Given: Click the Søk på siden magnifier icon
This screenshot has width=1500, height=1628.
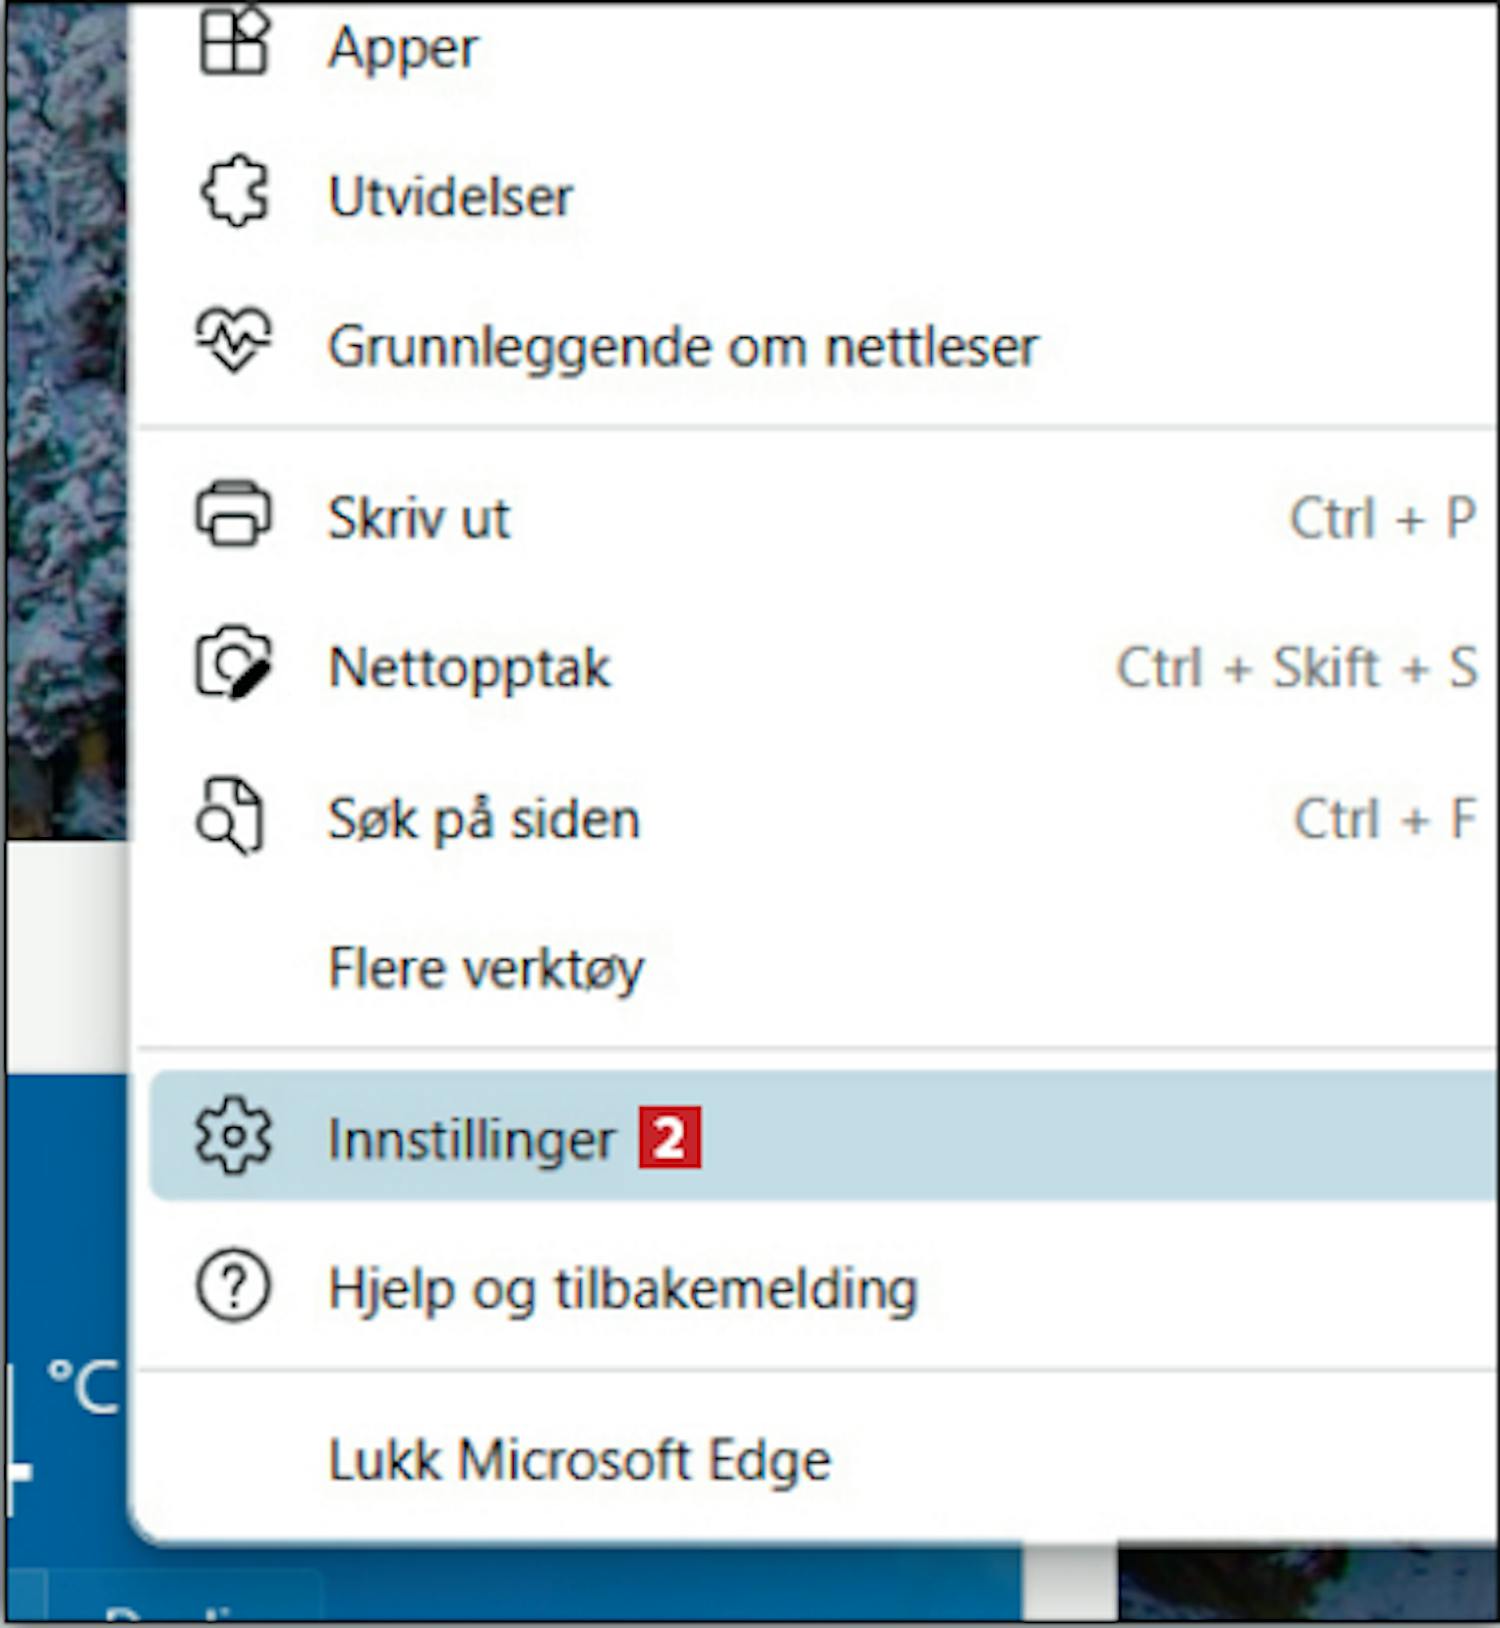Looking at the screenshot, I should coord(230,815).
